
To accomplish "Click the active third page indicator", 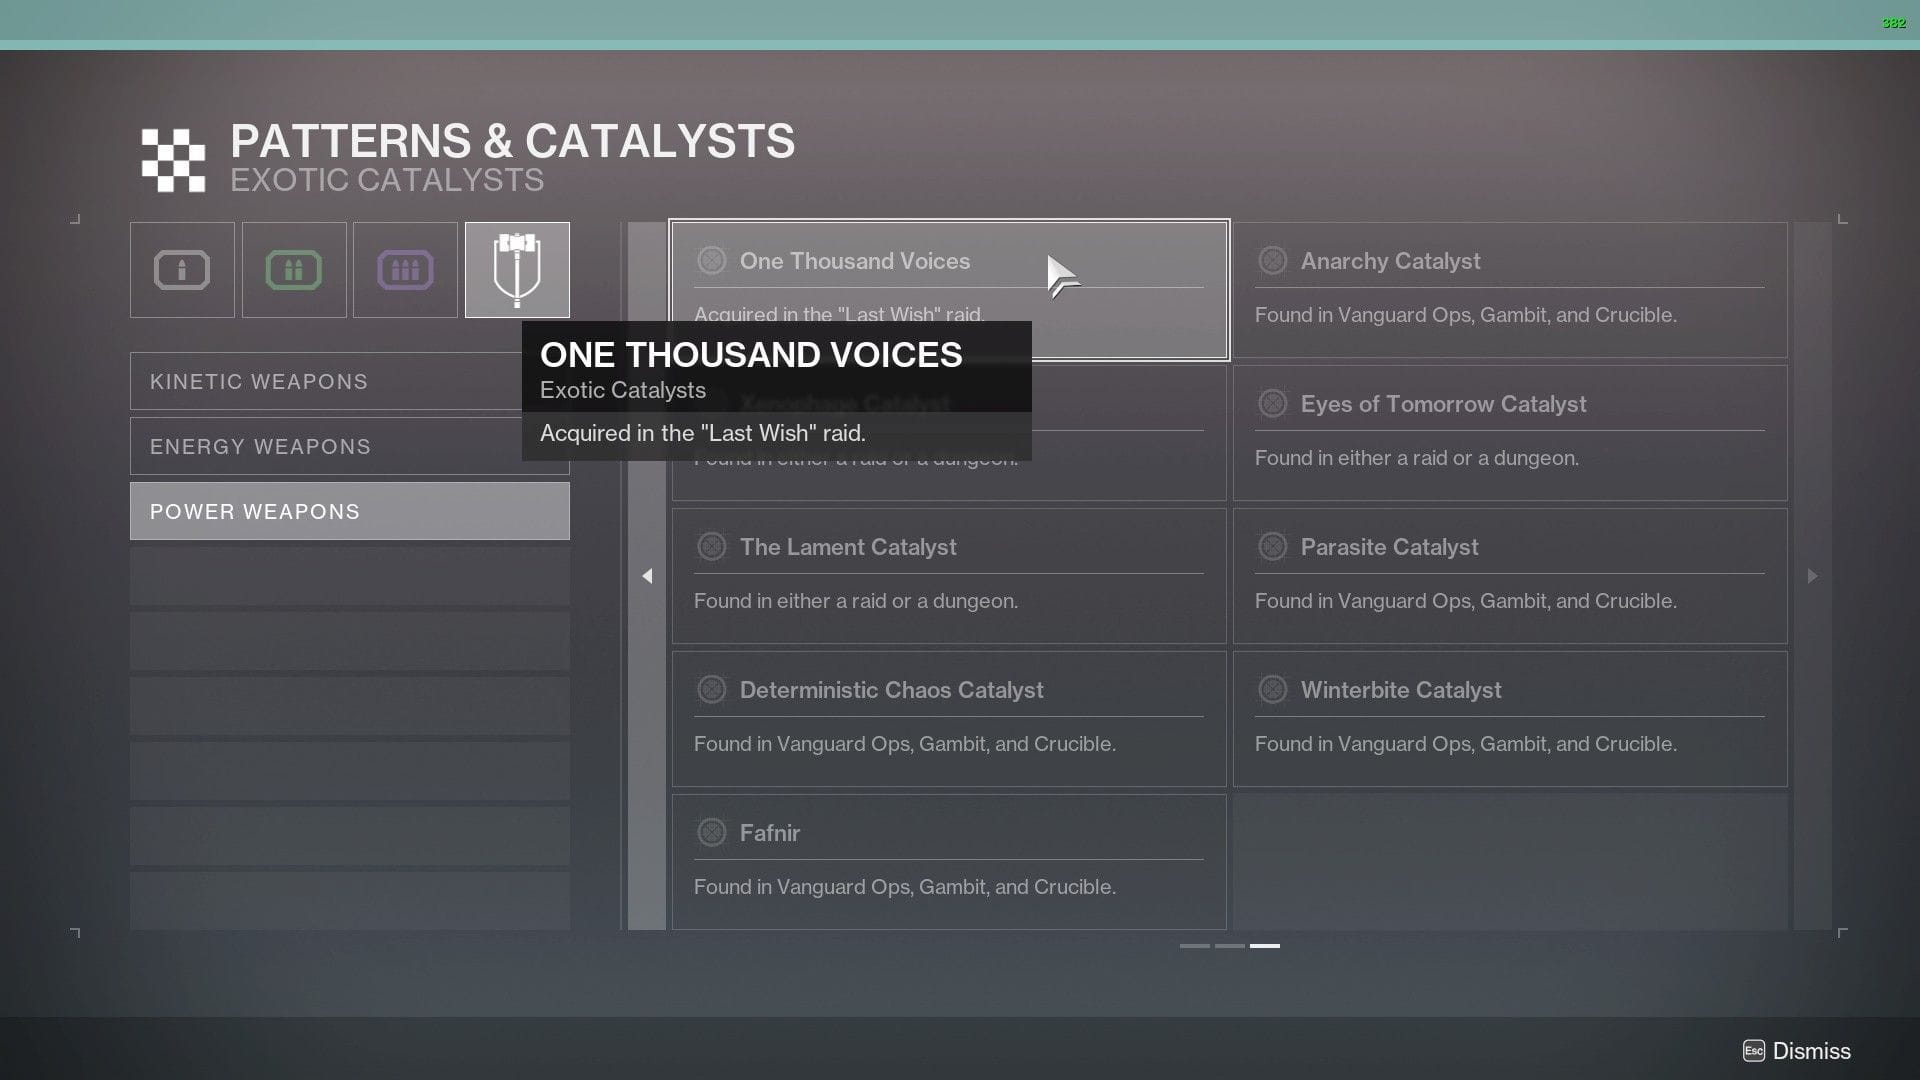I will (x=1264, y=945).
